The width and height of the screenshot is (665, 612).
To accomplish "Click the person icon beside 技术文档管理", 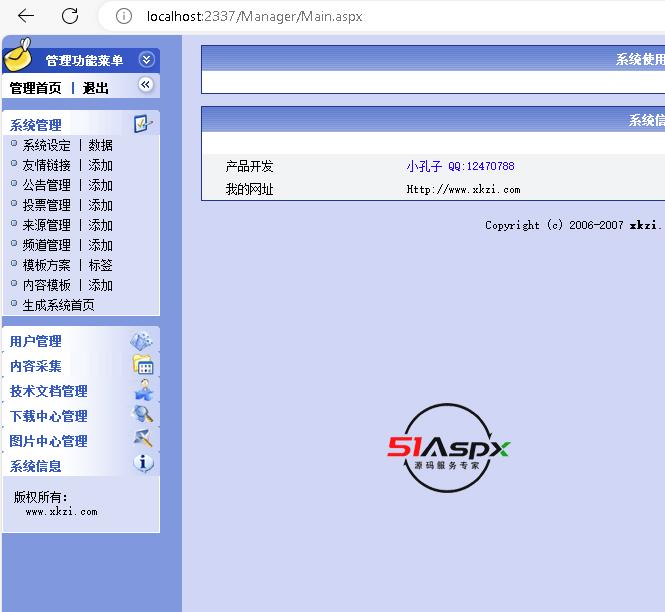I will click(144, 390).
